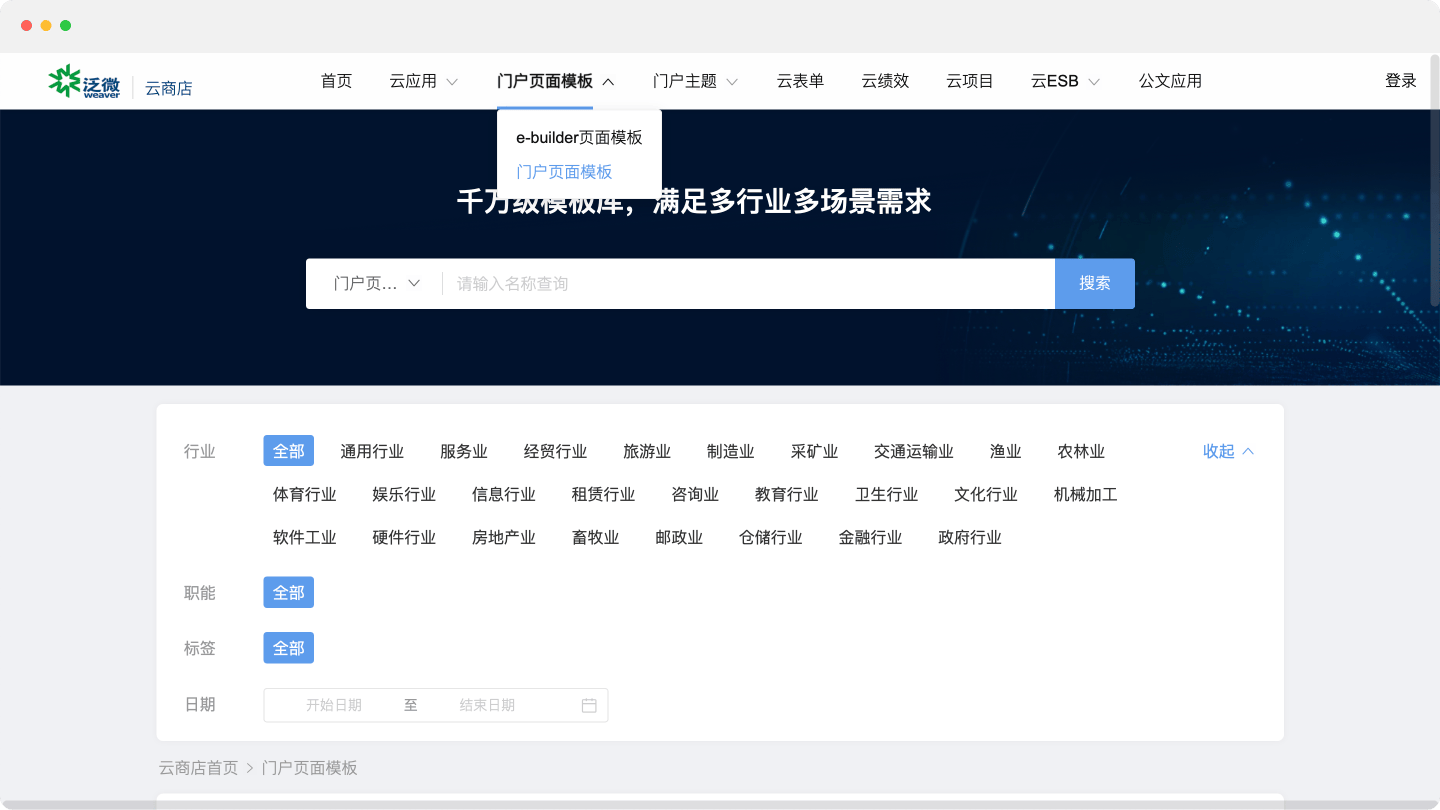Collapse industry list with 收起
This screenshot has width=1440, height=810.
pos(1228,451)
